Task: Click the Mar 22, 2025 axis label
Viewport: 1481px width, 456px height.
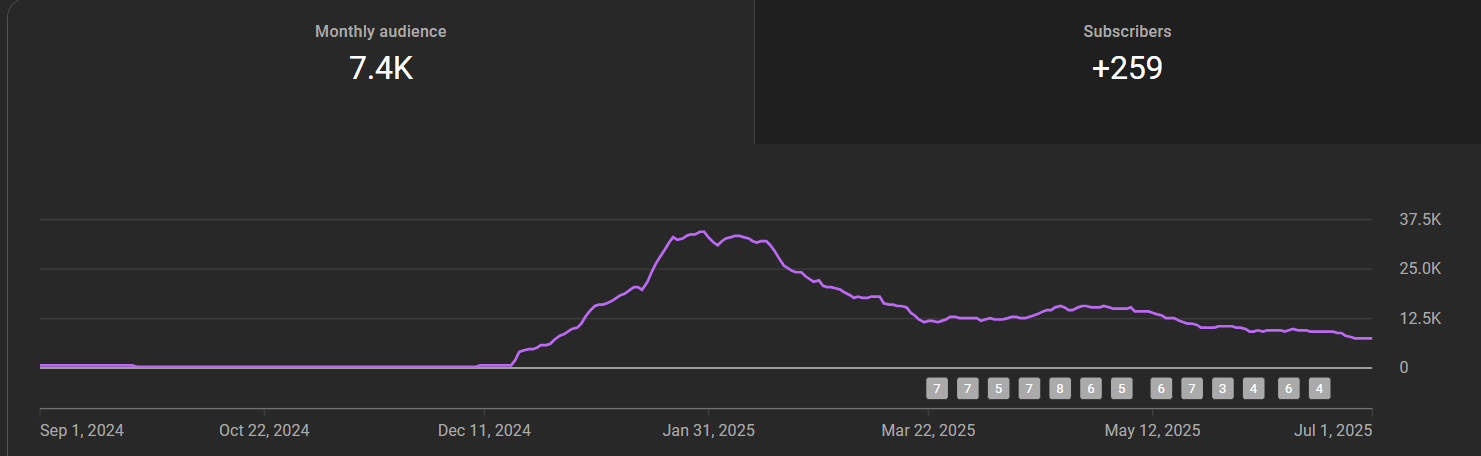Action: click(928, 431)
